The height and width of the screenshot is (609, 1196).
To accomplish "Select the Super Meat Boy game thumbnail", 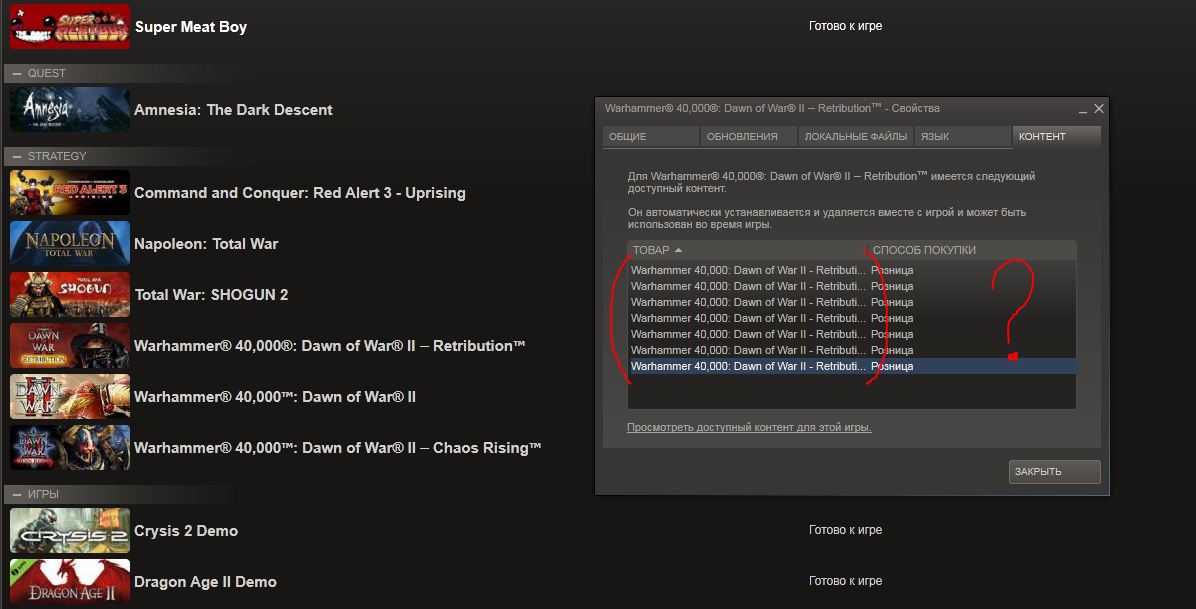I will (x=69, y=27).
